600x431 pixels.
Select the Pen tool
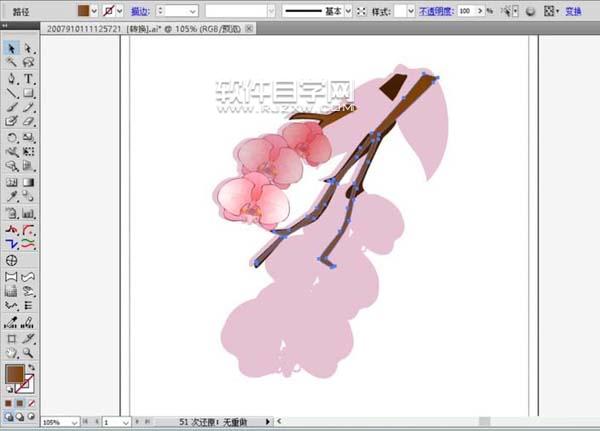coord(11,78)
